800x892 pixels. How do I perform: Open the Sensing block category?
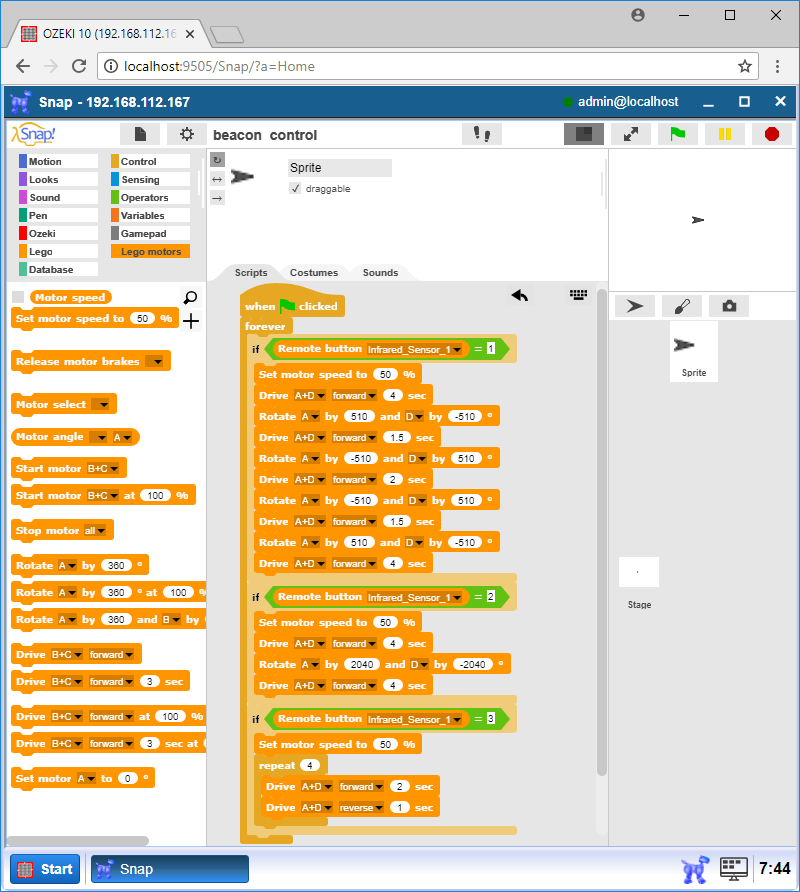150,179
